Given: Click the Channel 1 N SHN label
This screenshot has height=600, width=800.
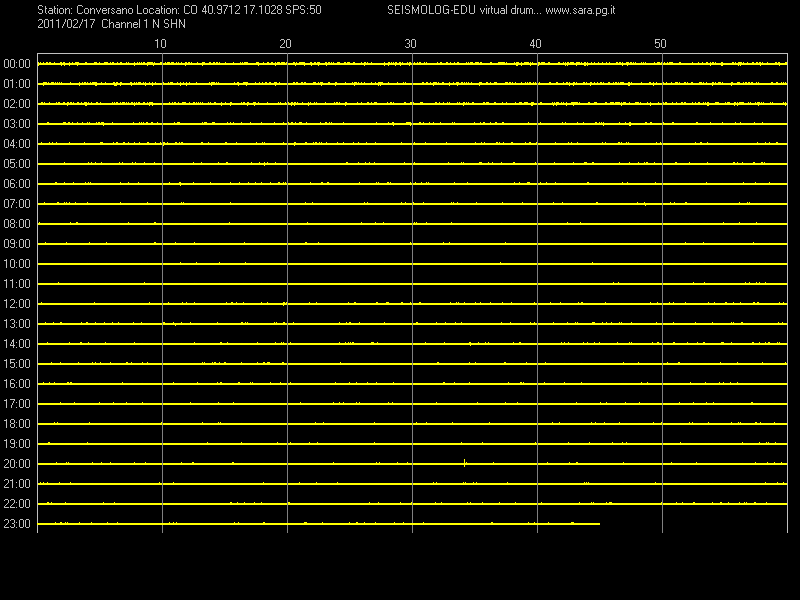Looking at the screenshot, I should coord(143,24).
